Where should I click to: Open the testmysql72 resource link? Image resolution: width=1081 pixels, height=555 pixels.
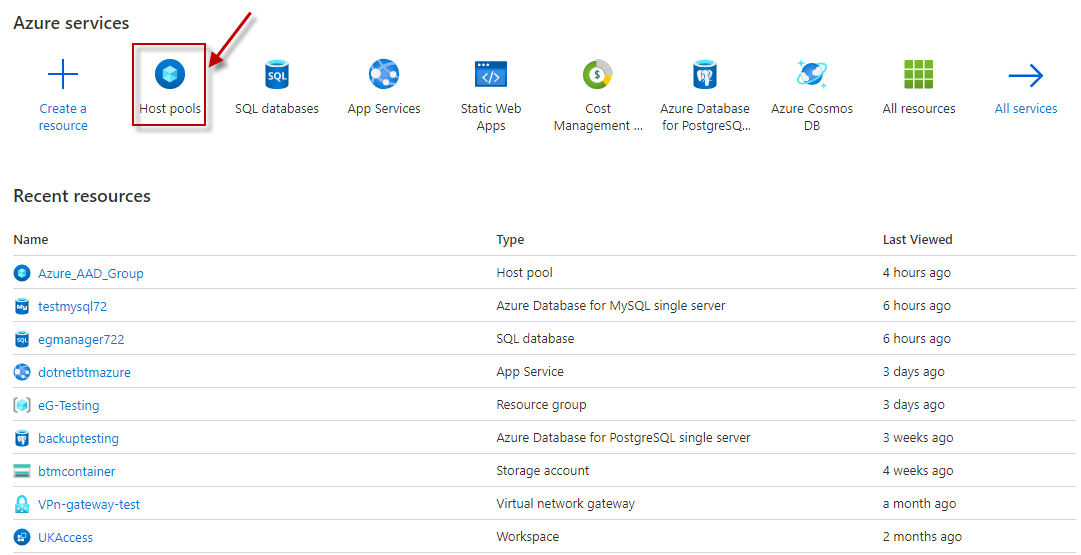[x=72, y=306]
